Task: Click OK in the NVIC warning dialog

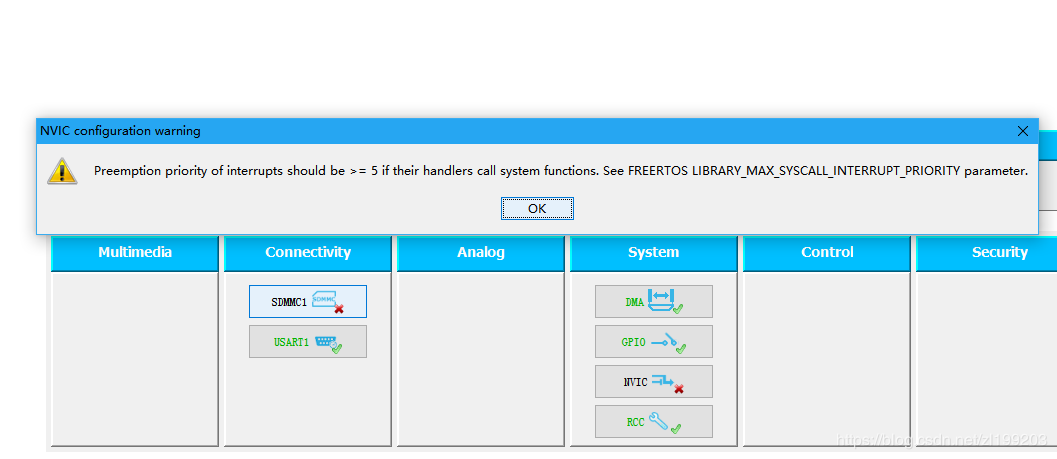Action: click(x=537, y=208)
